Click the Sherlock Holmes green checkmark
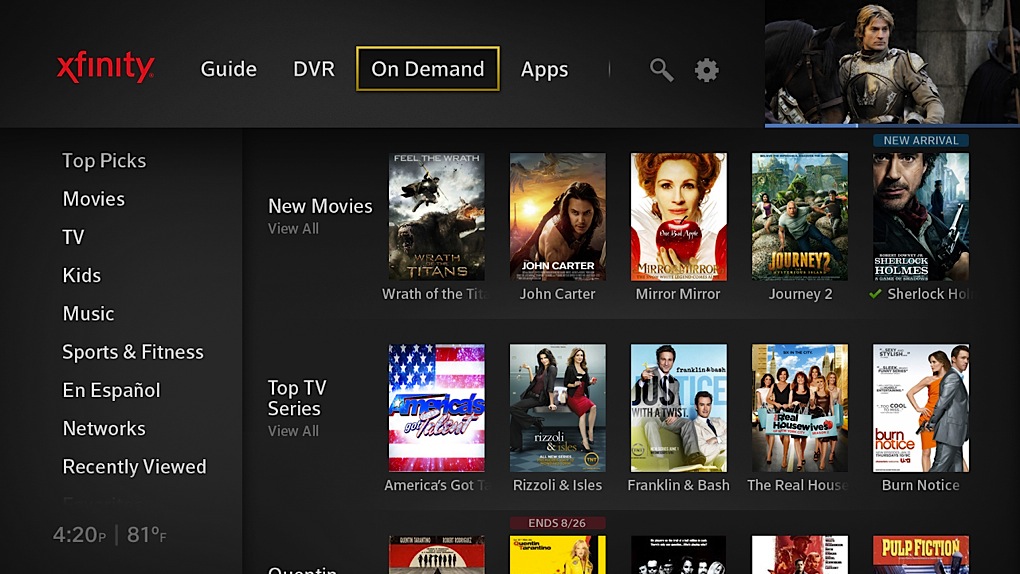Screen dimensions: 1020x574 [876, 294]
